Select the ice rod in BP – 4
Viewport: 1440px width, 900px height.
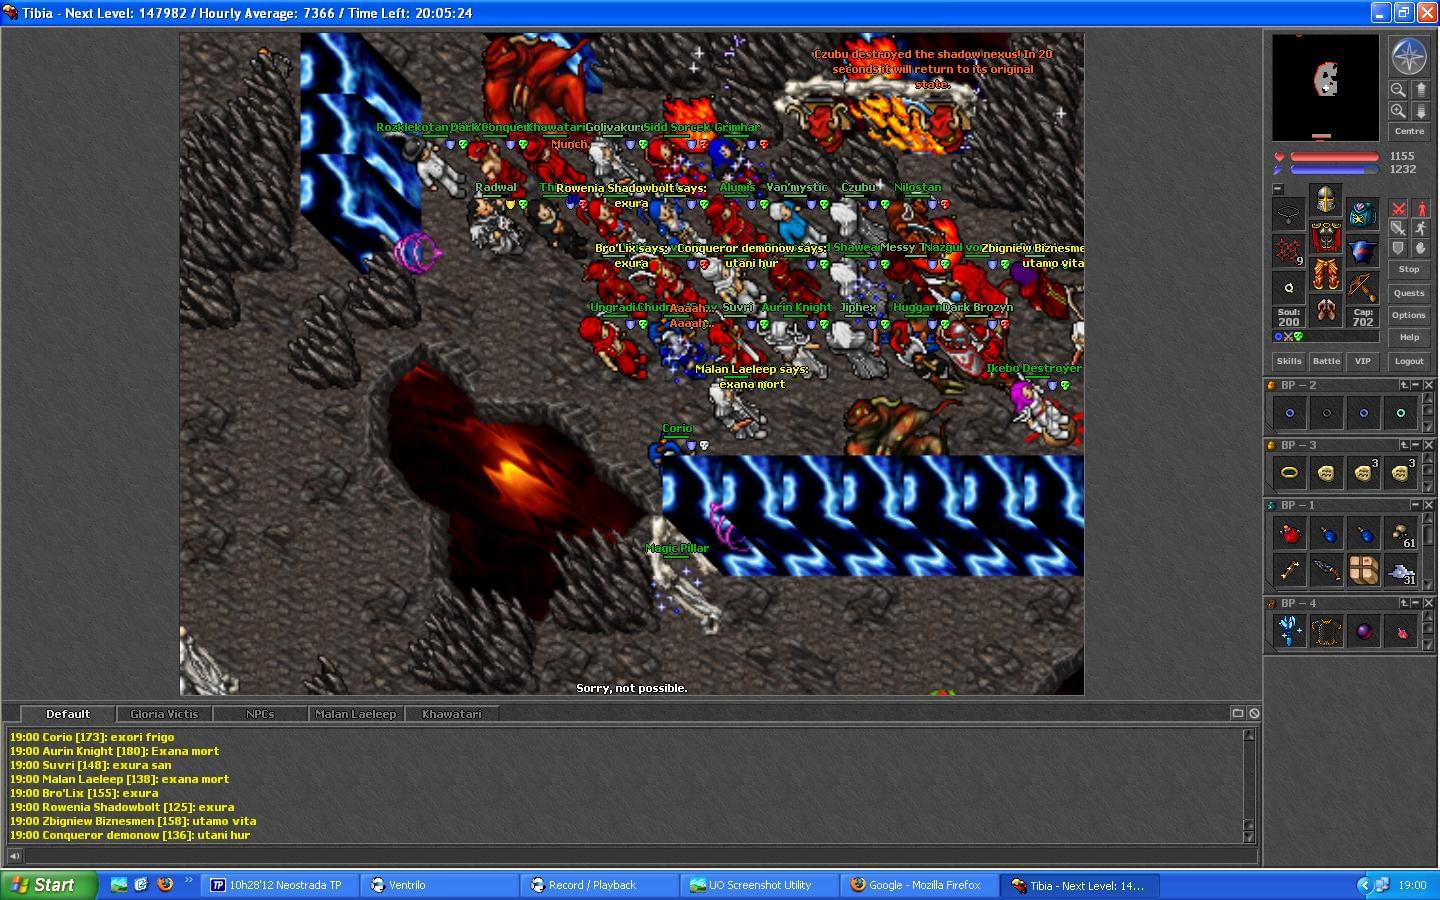[x=1290, y=631]
